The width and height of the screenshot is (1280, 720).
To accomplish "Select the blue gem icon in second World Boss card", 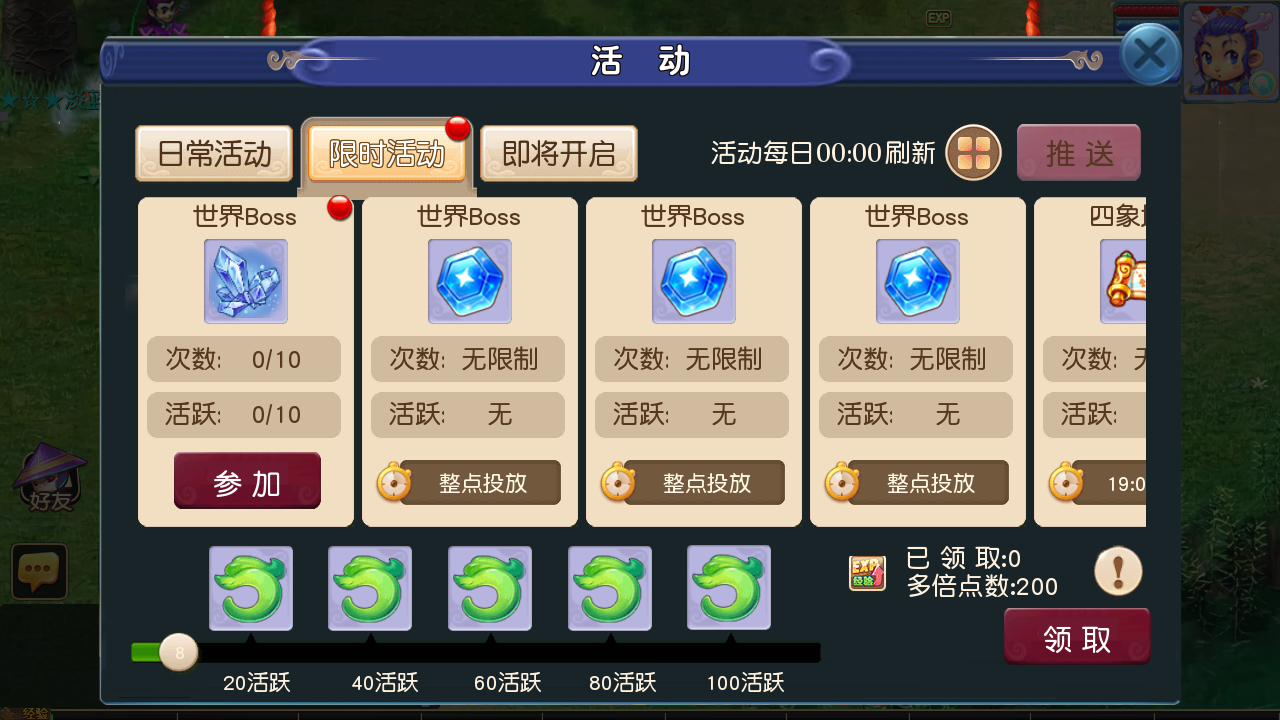I will tap(470, 281).
